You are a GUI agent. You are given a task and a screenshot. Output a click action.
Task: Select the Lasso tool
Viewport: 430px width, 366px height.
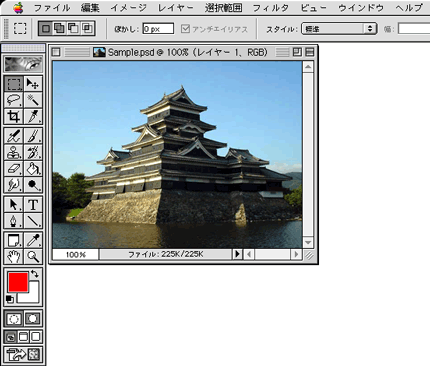tap(14, 100)
